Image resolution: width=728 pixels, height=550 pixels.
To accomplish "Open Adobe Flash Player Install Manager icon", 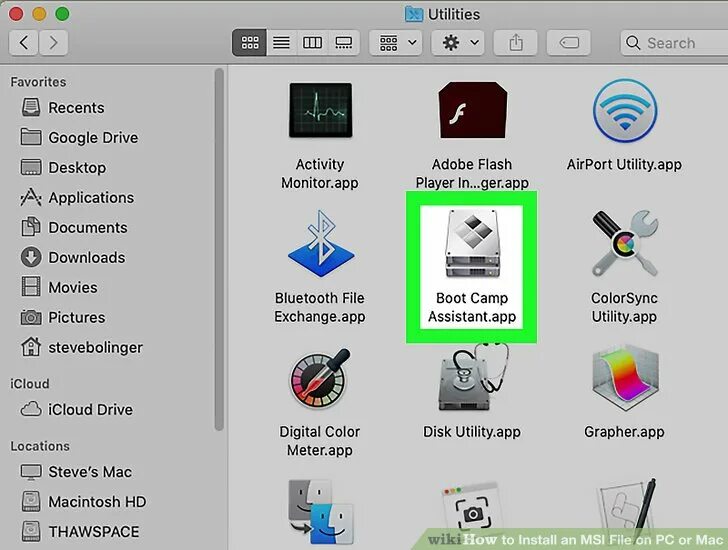I will tap(472, 110).
